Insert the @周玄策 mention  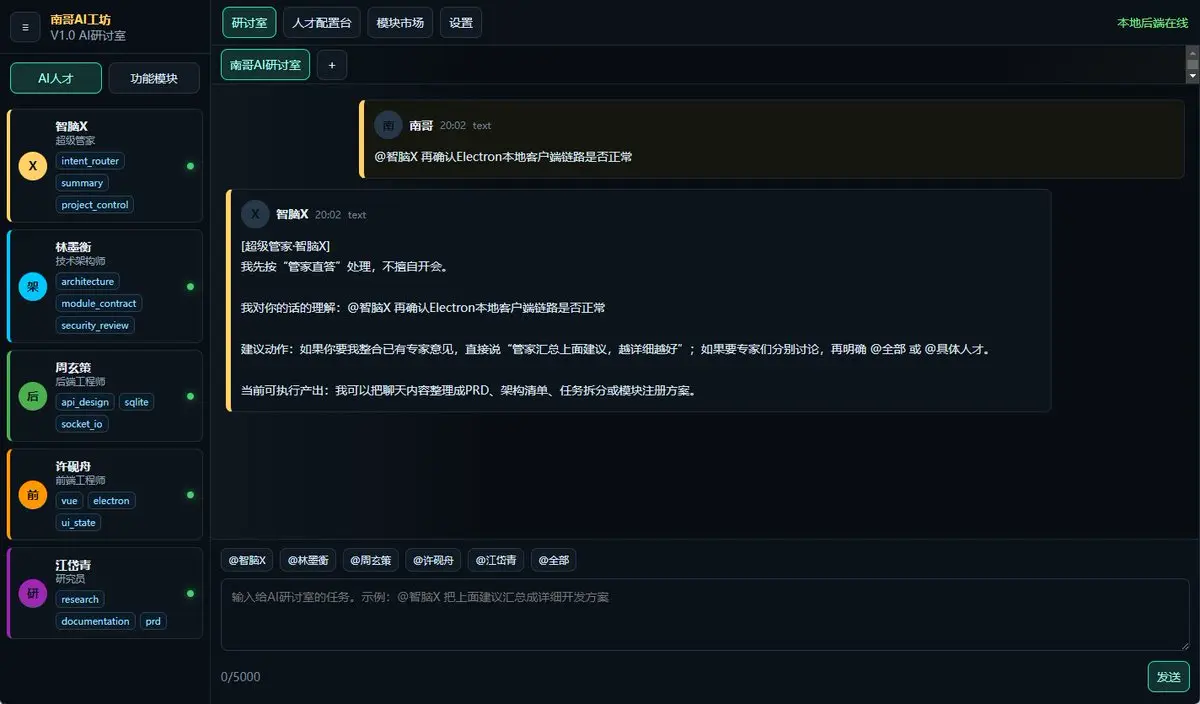tap(371, 560)
